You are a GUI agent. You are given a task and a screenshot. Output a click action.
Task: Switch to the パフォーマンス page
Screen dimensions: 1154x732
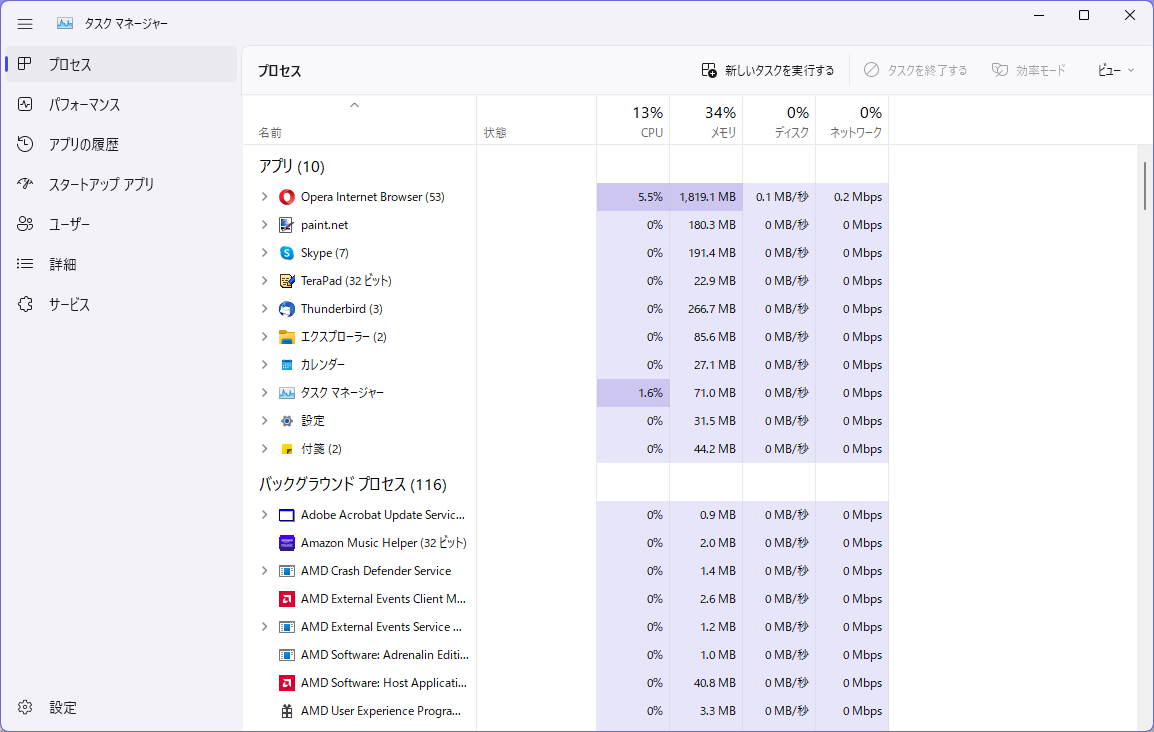point(121,104)
